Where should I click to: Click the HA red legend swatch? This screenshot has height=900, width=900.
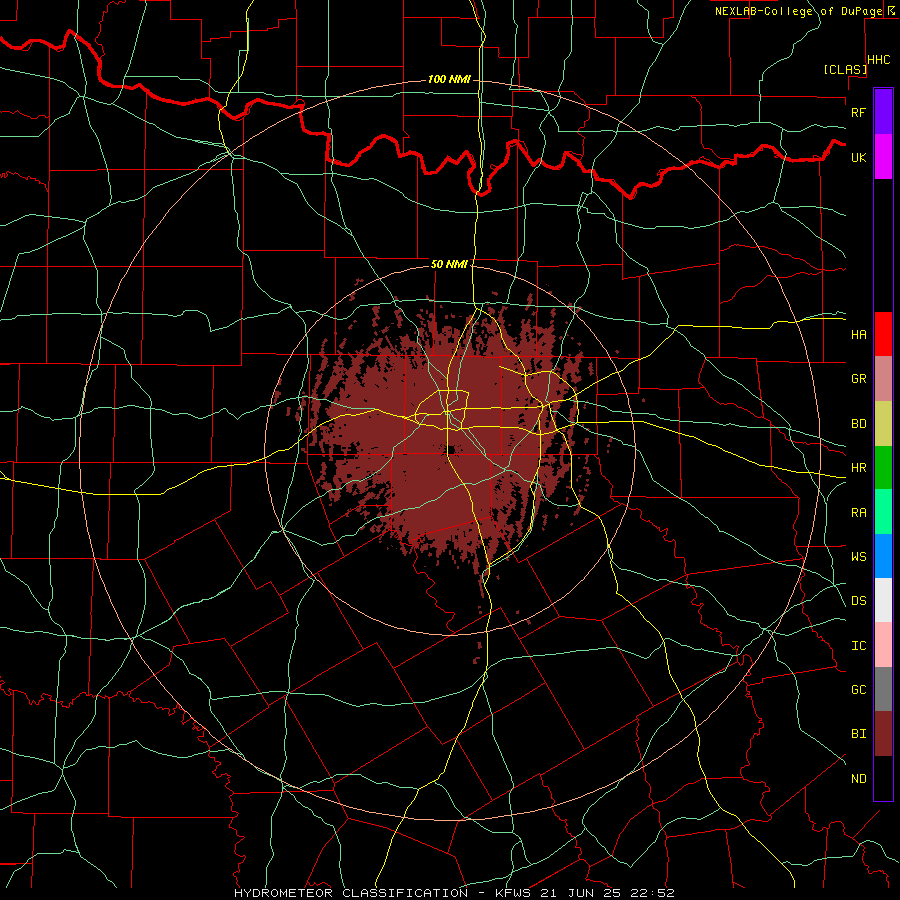[x=883, y=334]
